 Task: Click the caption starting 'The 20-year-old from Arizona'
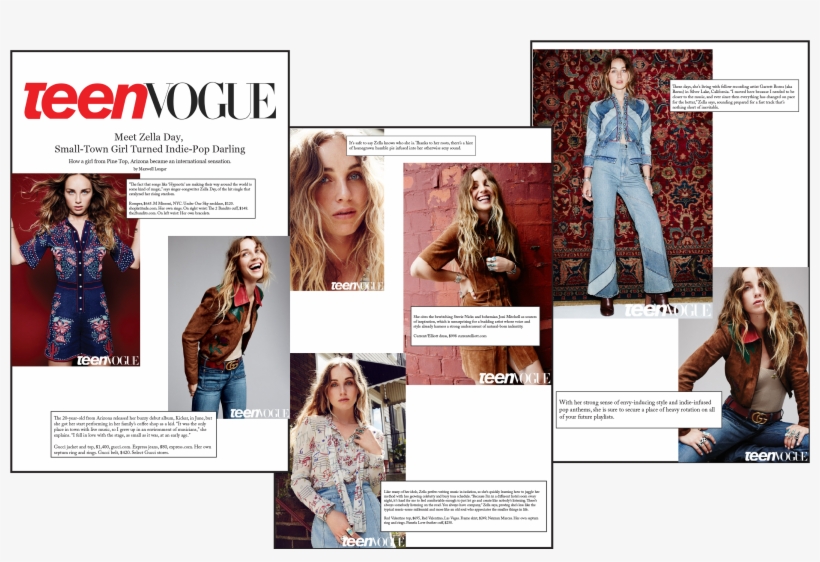[x=133, y=435]
